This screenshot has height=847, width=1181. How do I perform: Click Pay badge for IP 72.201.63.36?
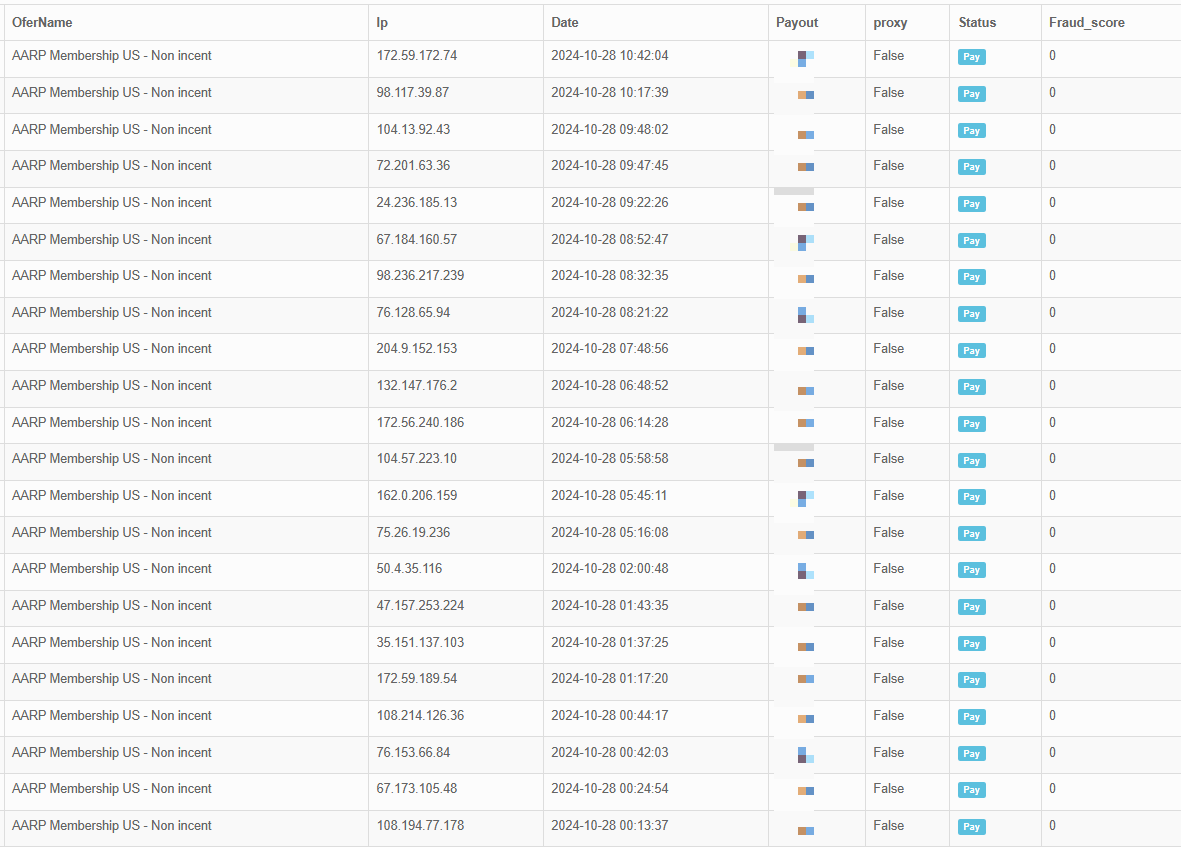[972, 166]
